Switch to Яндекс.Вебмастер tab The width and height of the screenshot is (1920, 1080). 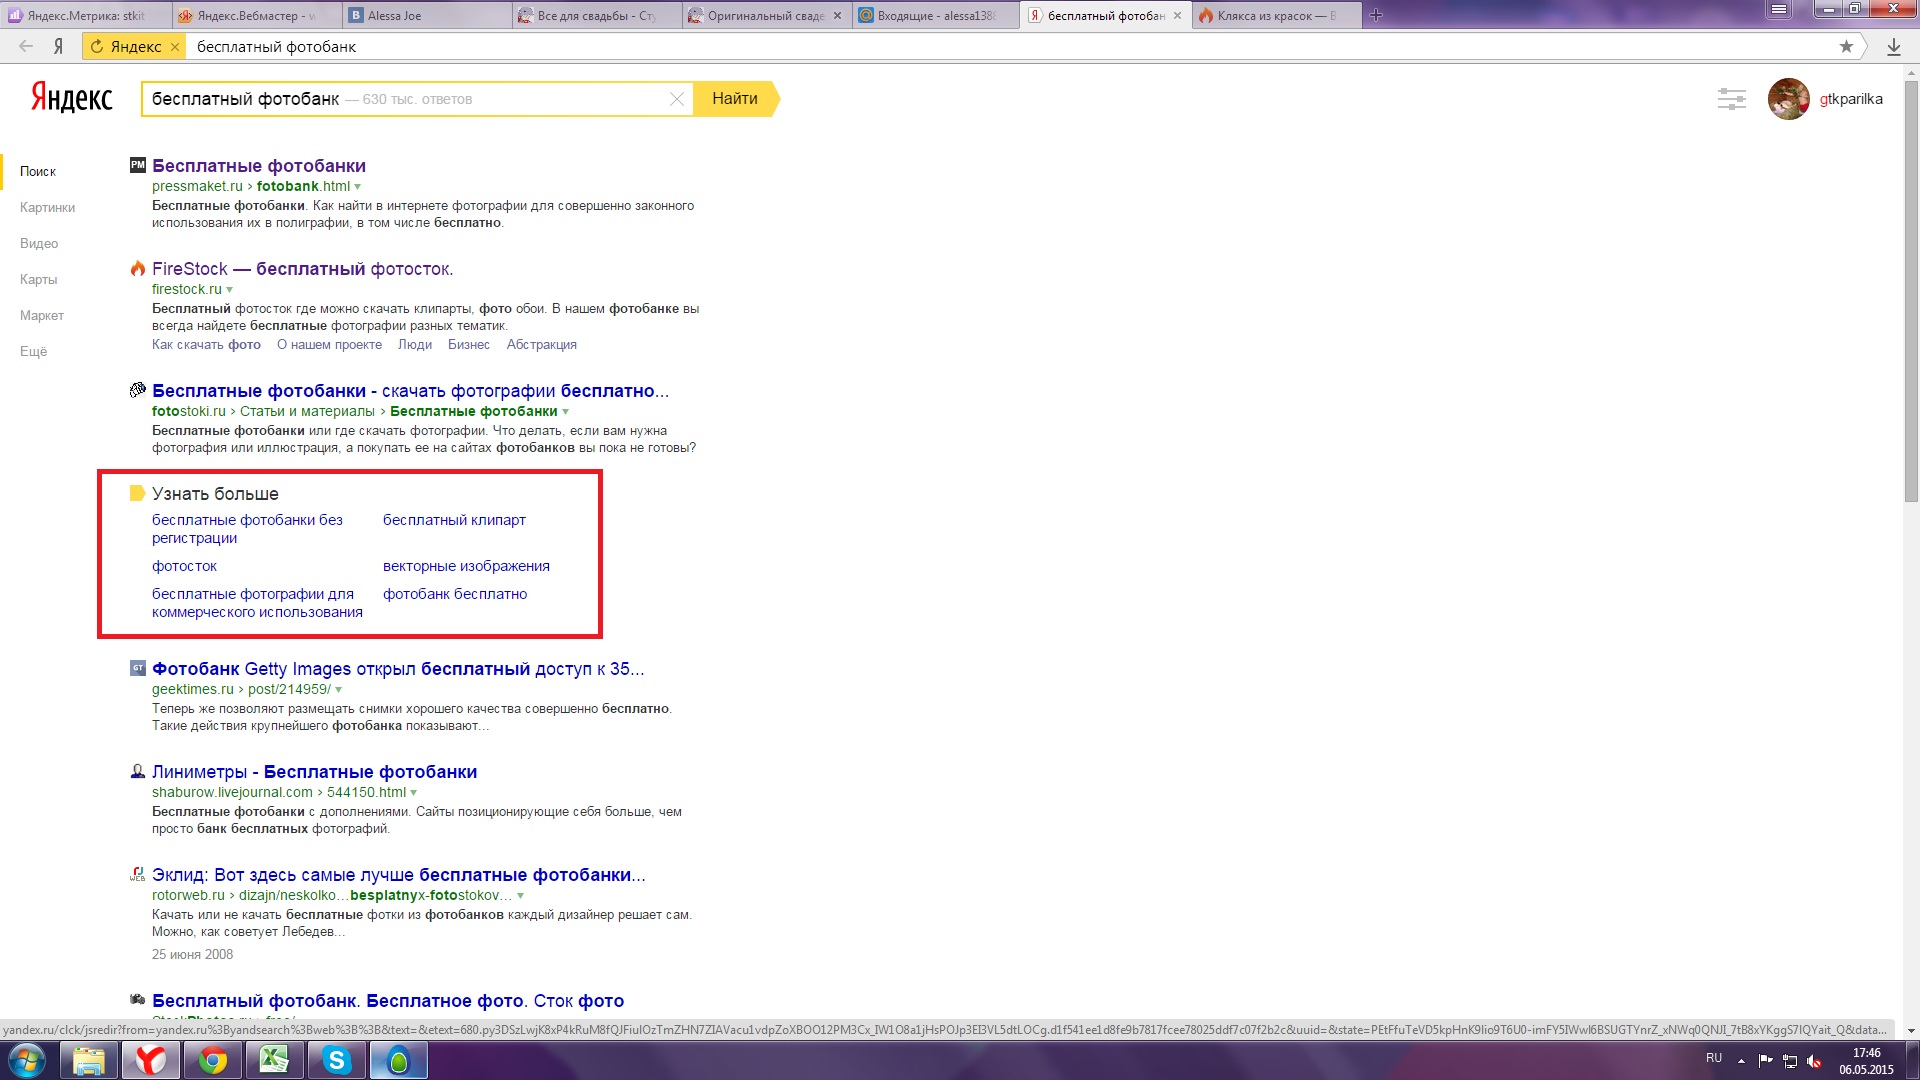pos(255,15)
